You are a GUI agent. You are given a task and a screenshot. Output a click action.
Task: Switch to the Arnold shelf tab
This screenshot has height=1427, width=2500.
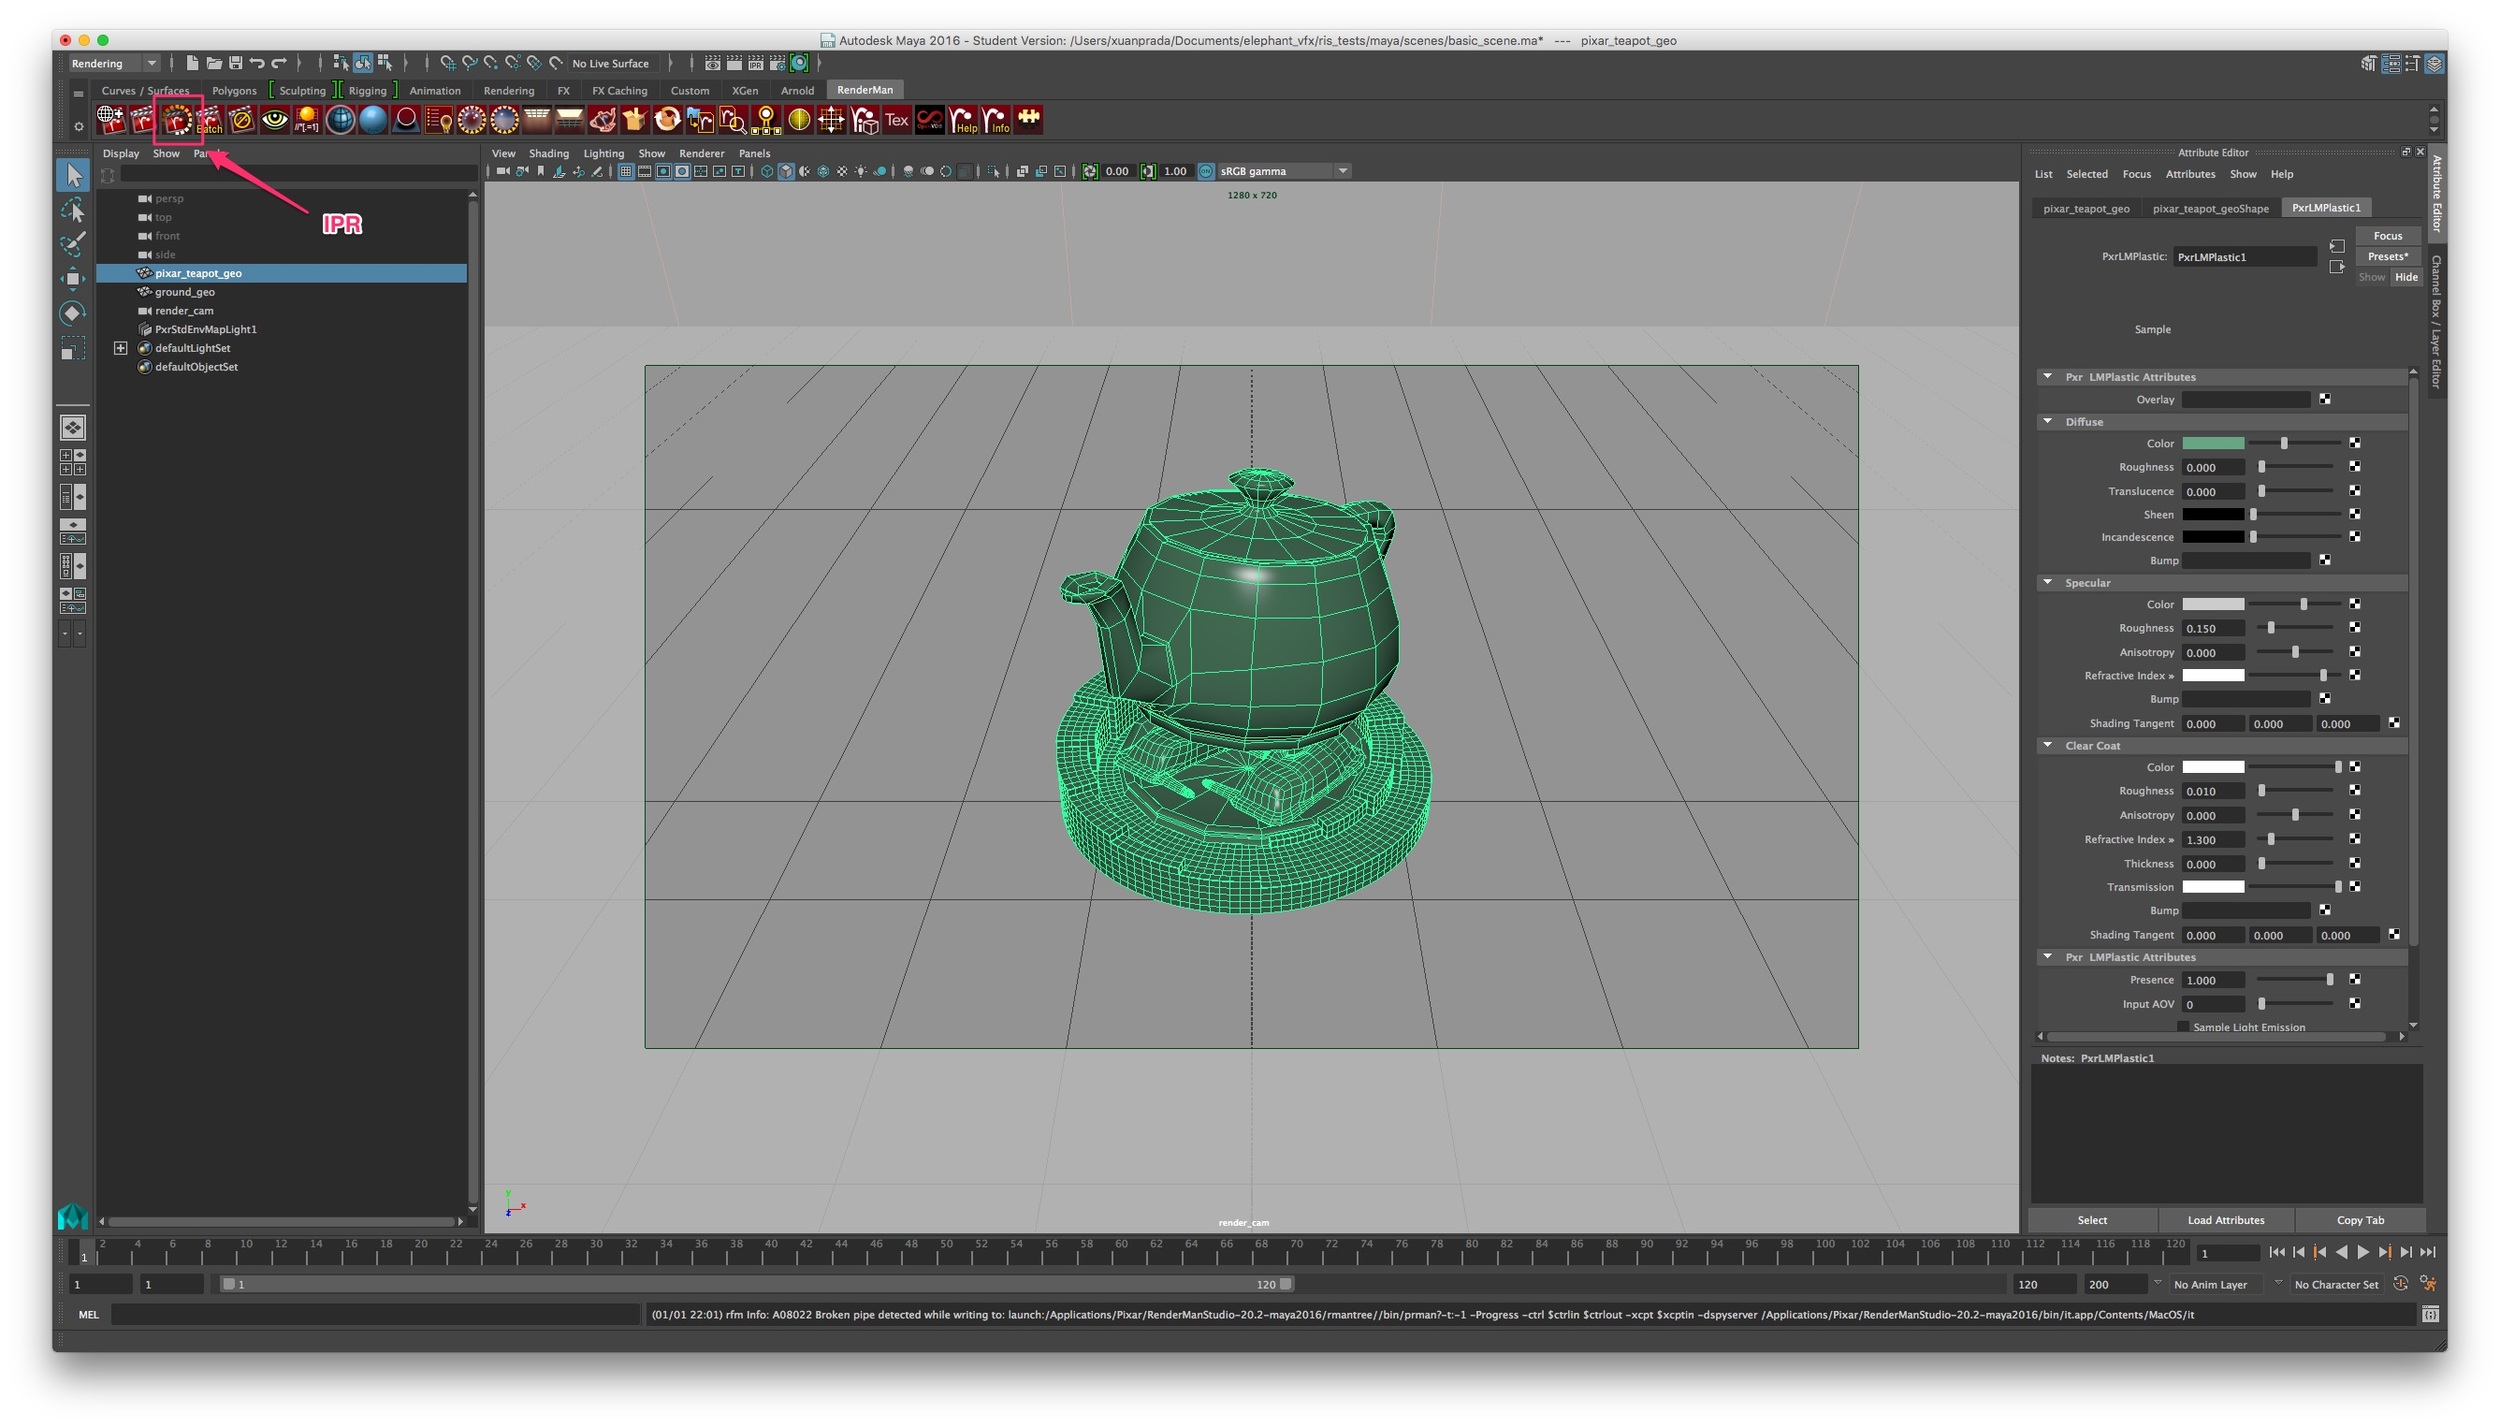point(796,90)
